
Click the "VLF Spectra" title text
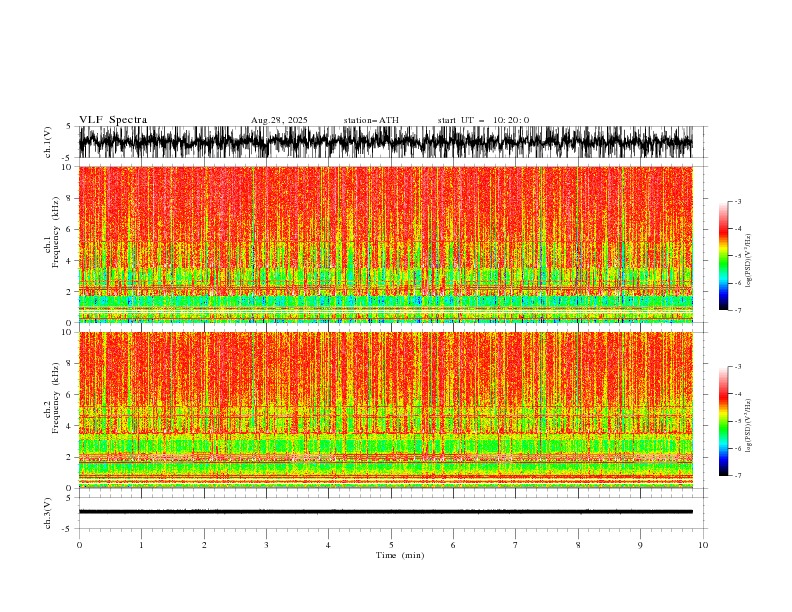(x=113, y=120)
